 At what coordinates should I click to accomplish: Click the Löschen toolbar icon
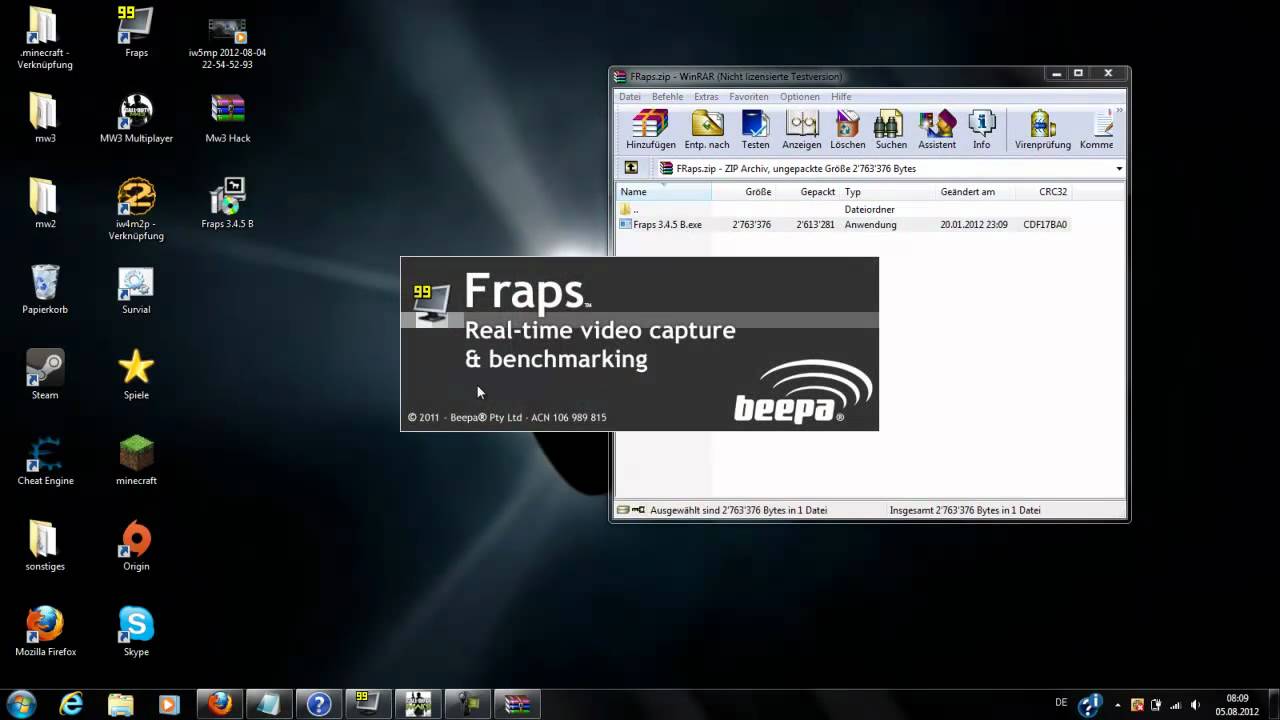848,130
